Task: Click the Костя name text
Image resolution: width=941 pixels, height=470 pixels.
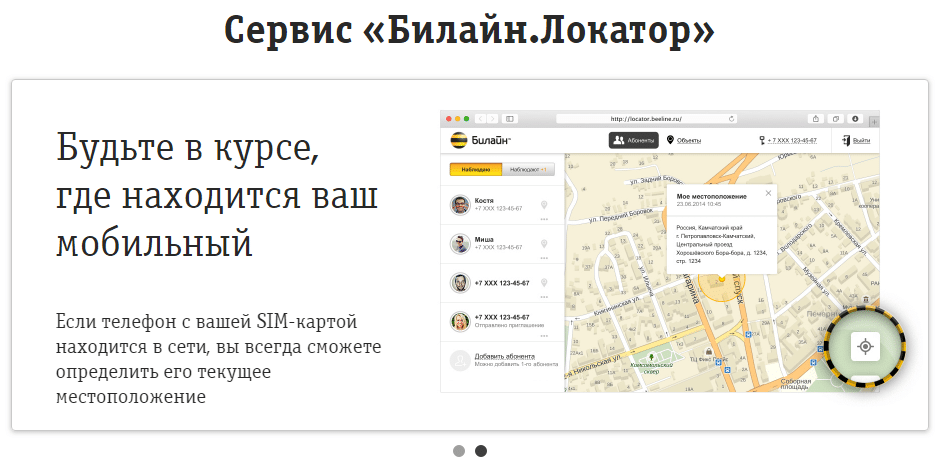Action: coord(484,200)
